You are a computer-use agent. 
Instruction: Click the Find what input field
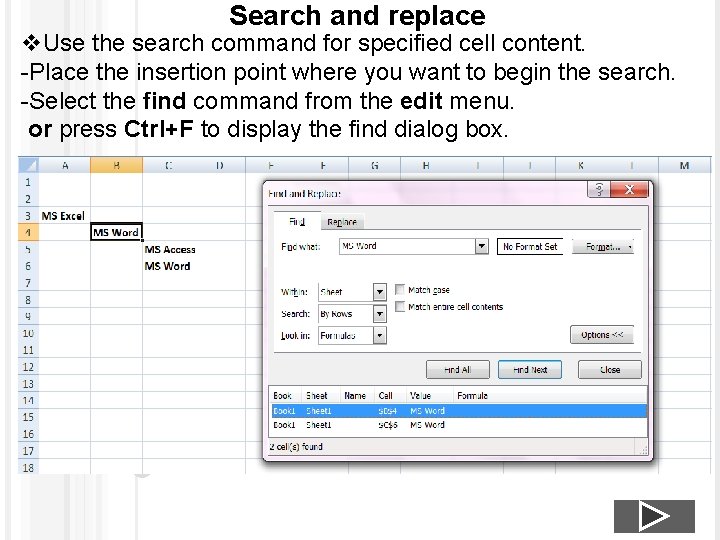point(408,246)
